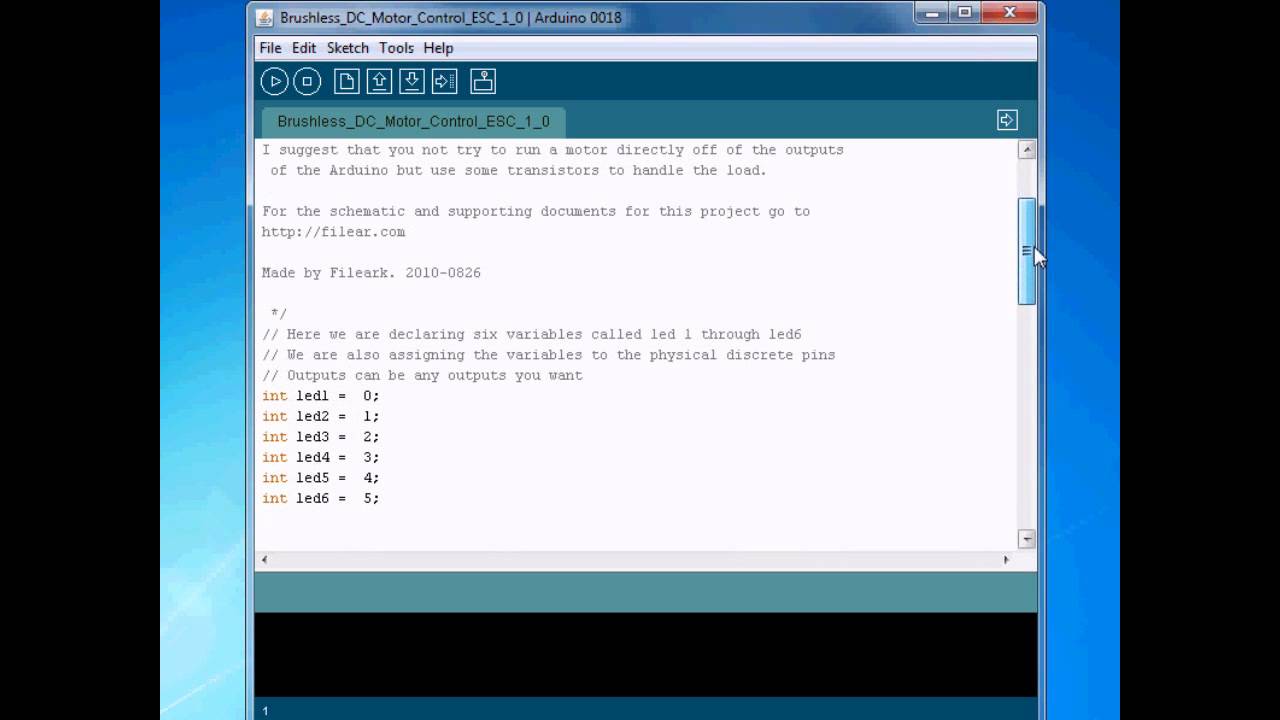1280x720 pixels.
Task: Click the horizontal scrollbar right arrow
Action: 1006,560
